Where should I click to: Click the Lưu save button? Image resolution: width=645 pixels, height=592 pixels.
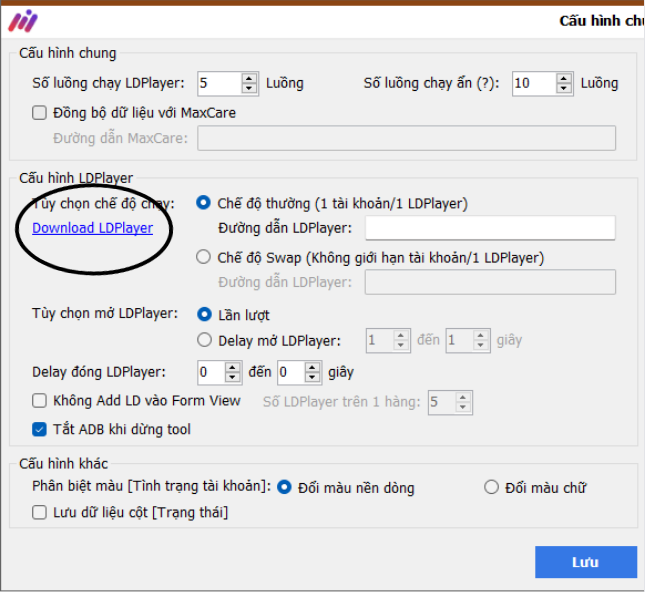coord(585,562)
